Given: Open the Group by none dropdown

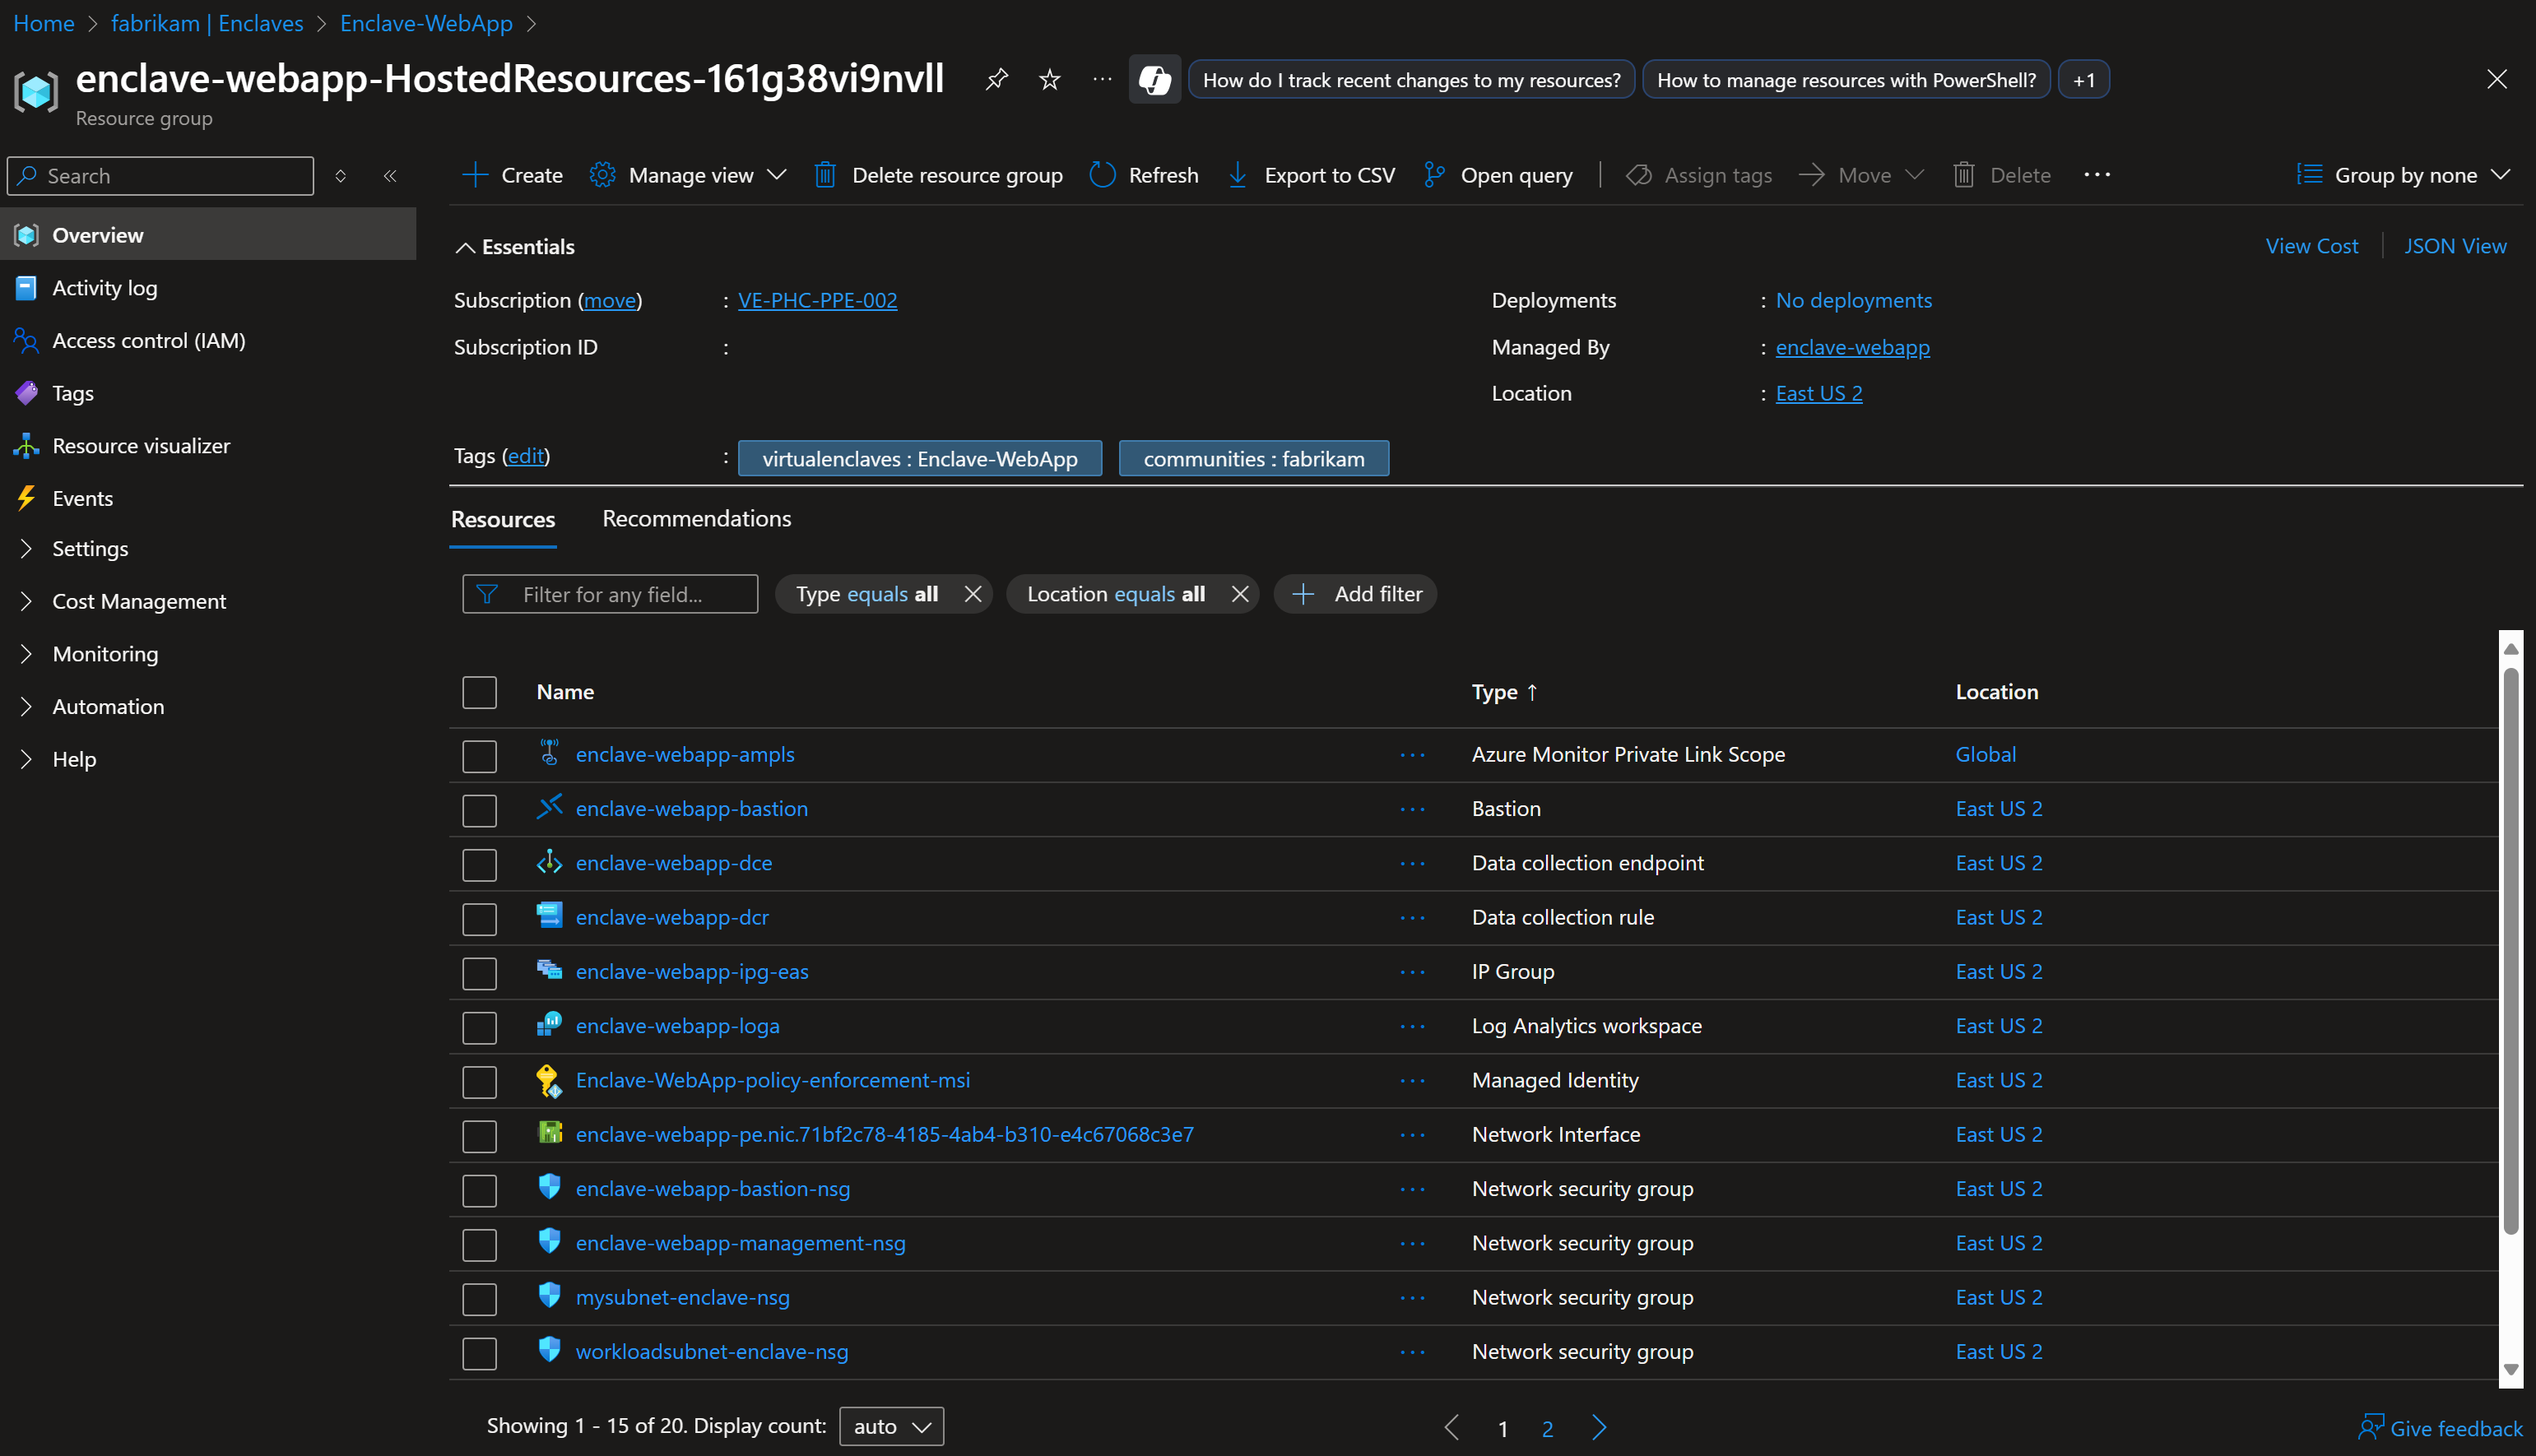Looking at the screenshot, I should (2403, 175).
